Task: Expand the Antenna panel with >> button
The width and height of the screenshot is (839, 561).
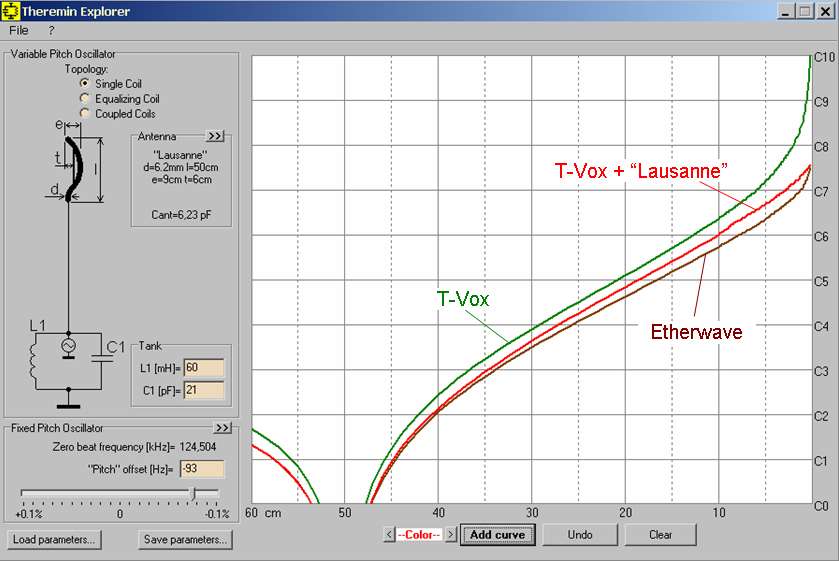Action: click(x=215, y=136)
